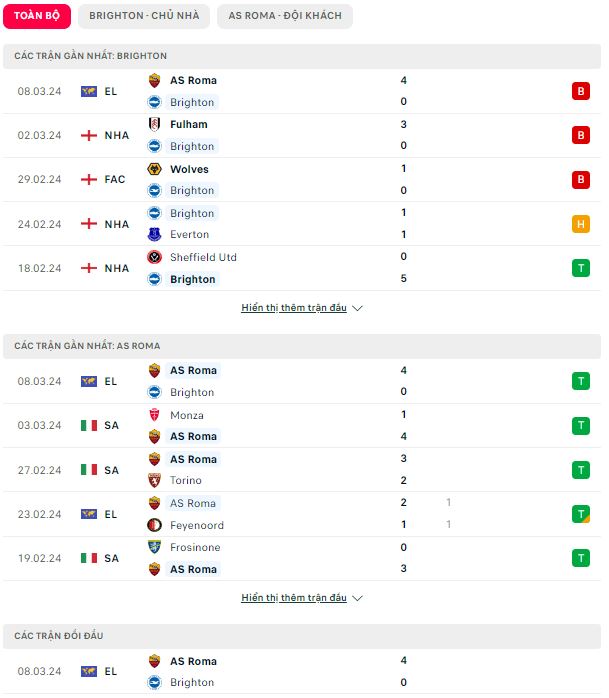Click the Monza club crest icon

click(154, 415)
